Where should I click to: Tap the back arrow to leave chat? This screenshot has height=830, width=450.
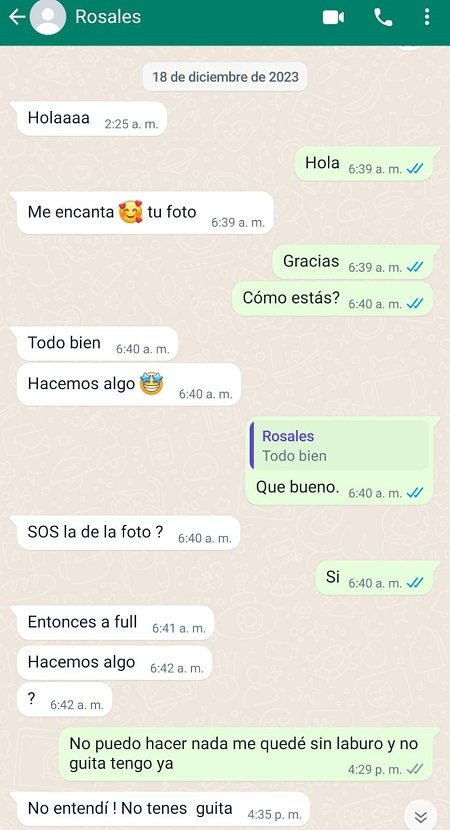pyautogui.click(x=17, y=17)
